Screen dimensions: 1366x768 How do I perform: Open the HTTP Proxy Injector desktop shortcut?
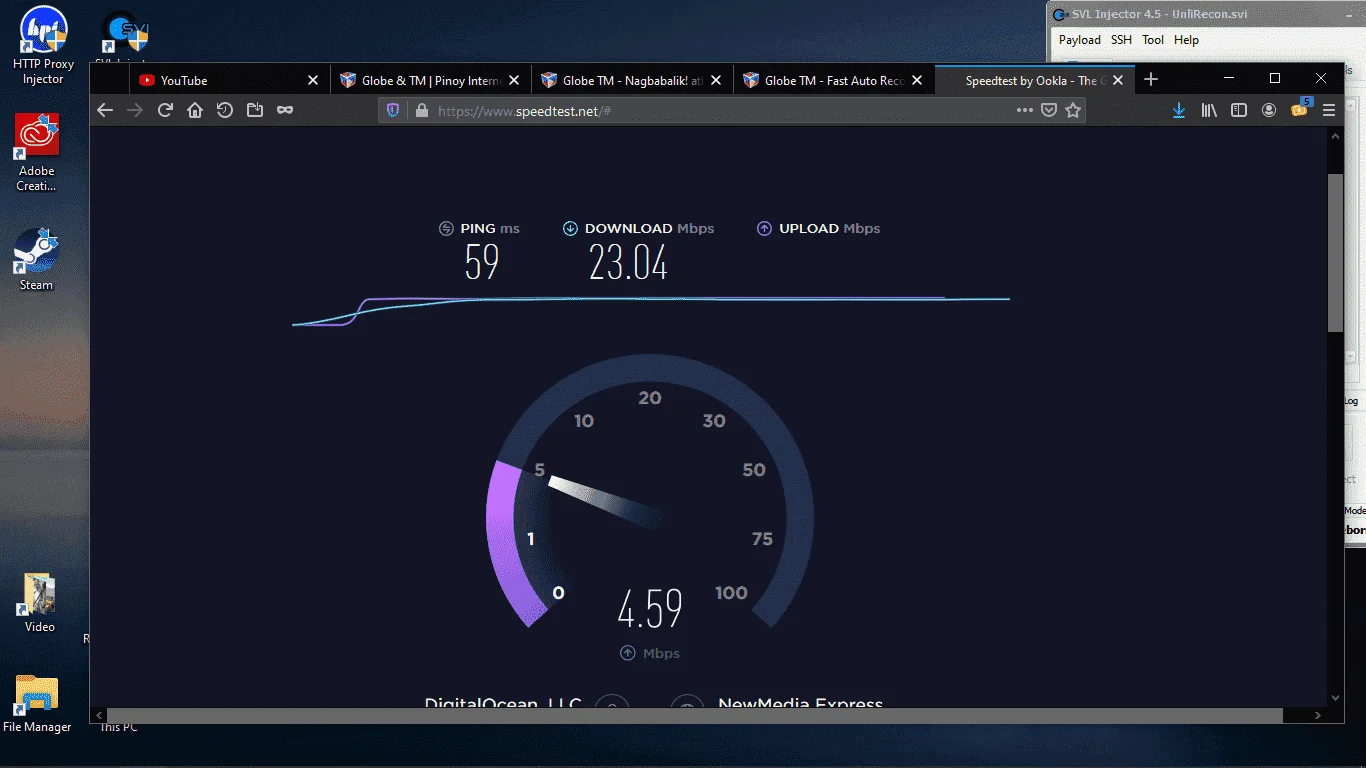[43, 45]
